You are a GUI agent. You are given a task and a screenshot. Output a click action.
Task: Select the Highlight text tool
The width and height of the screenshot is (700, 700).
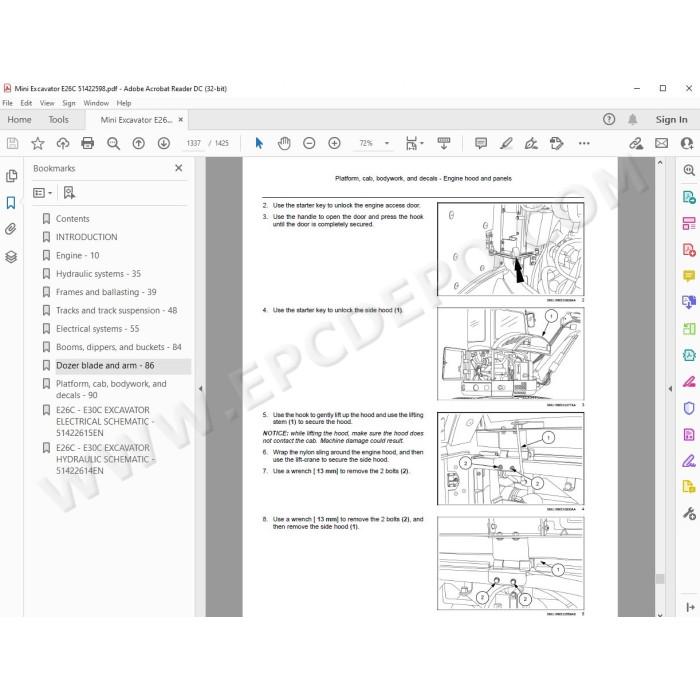point(506,143)
